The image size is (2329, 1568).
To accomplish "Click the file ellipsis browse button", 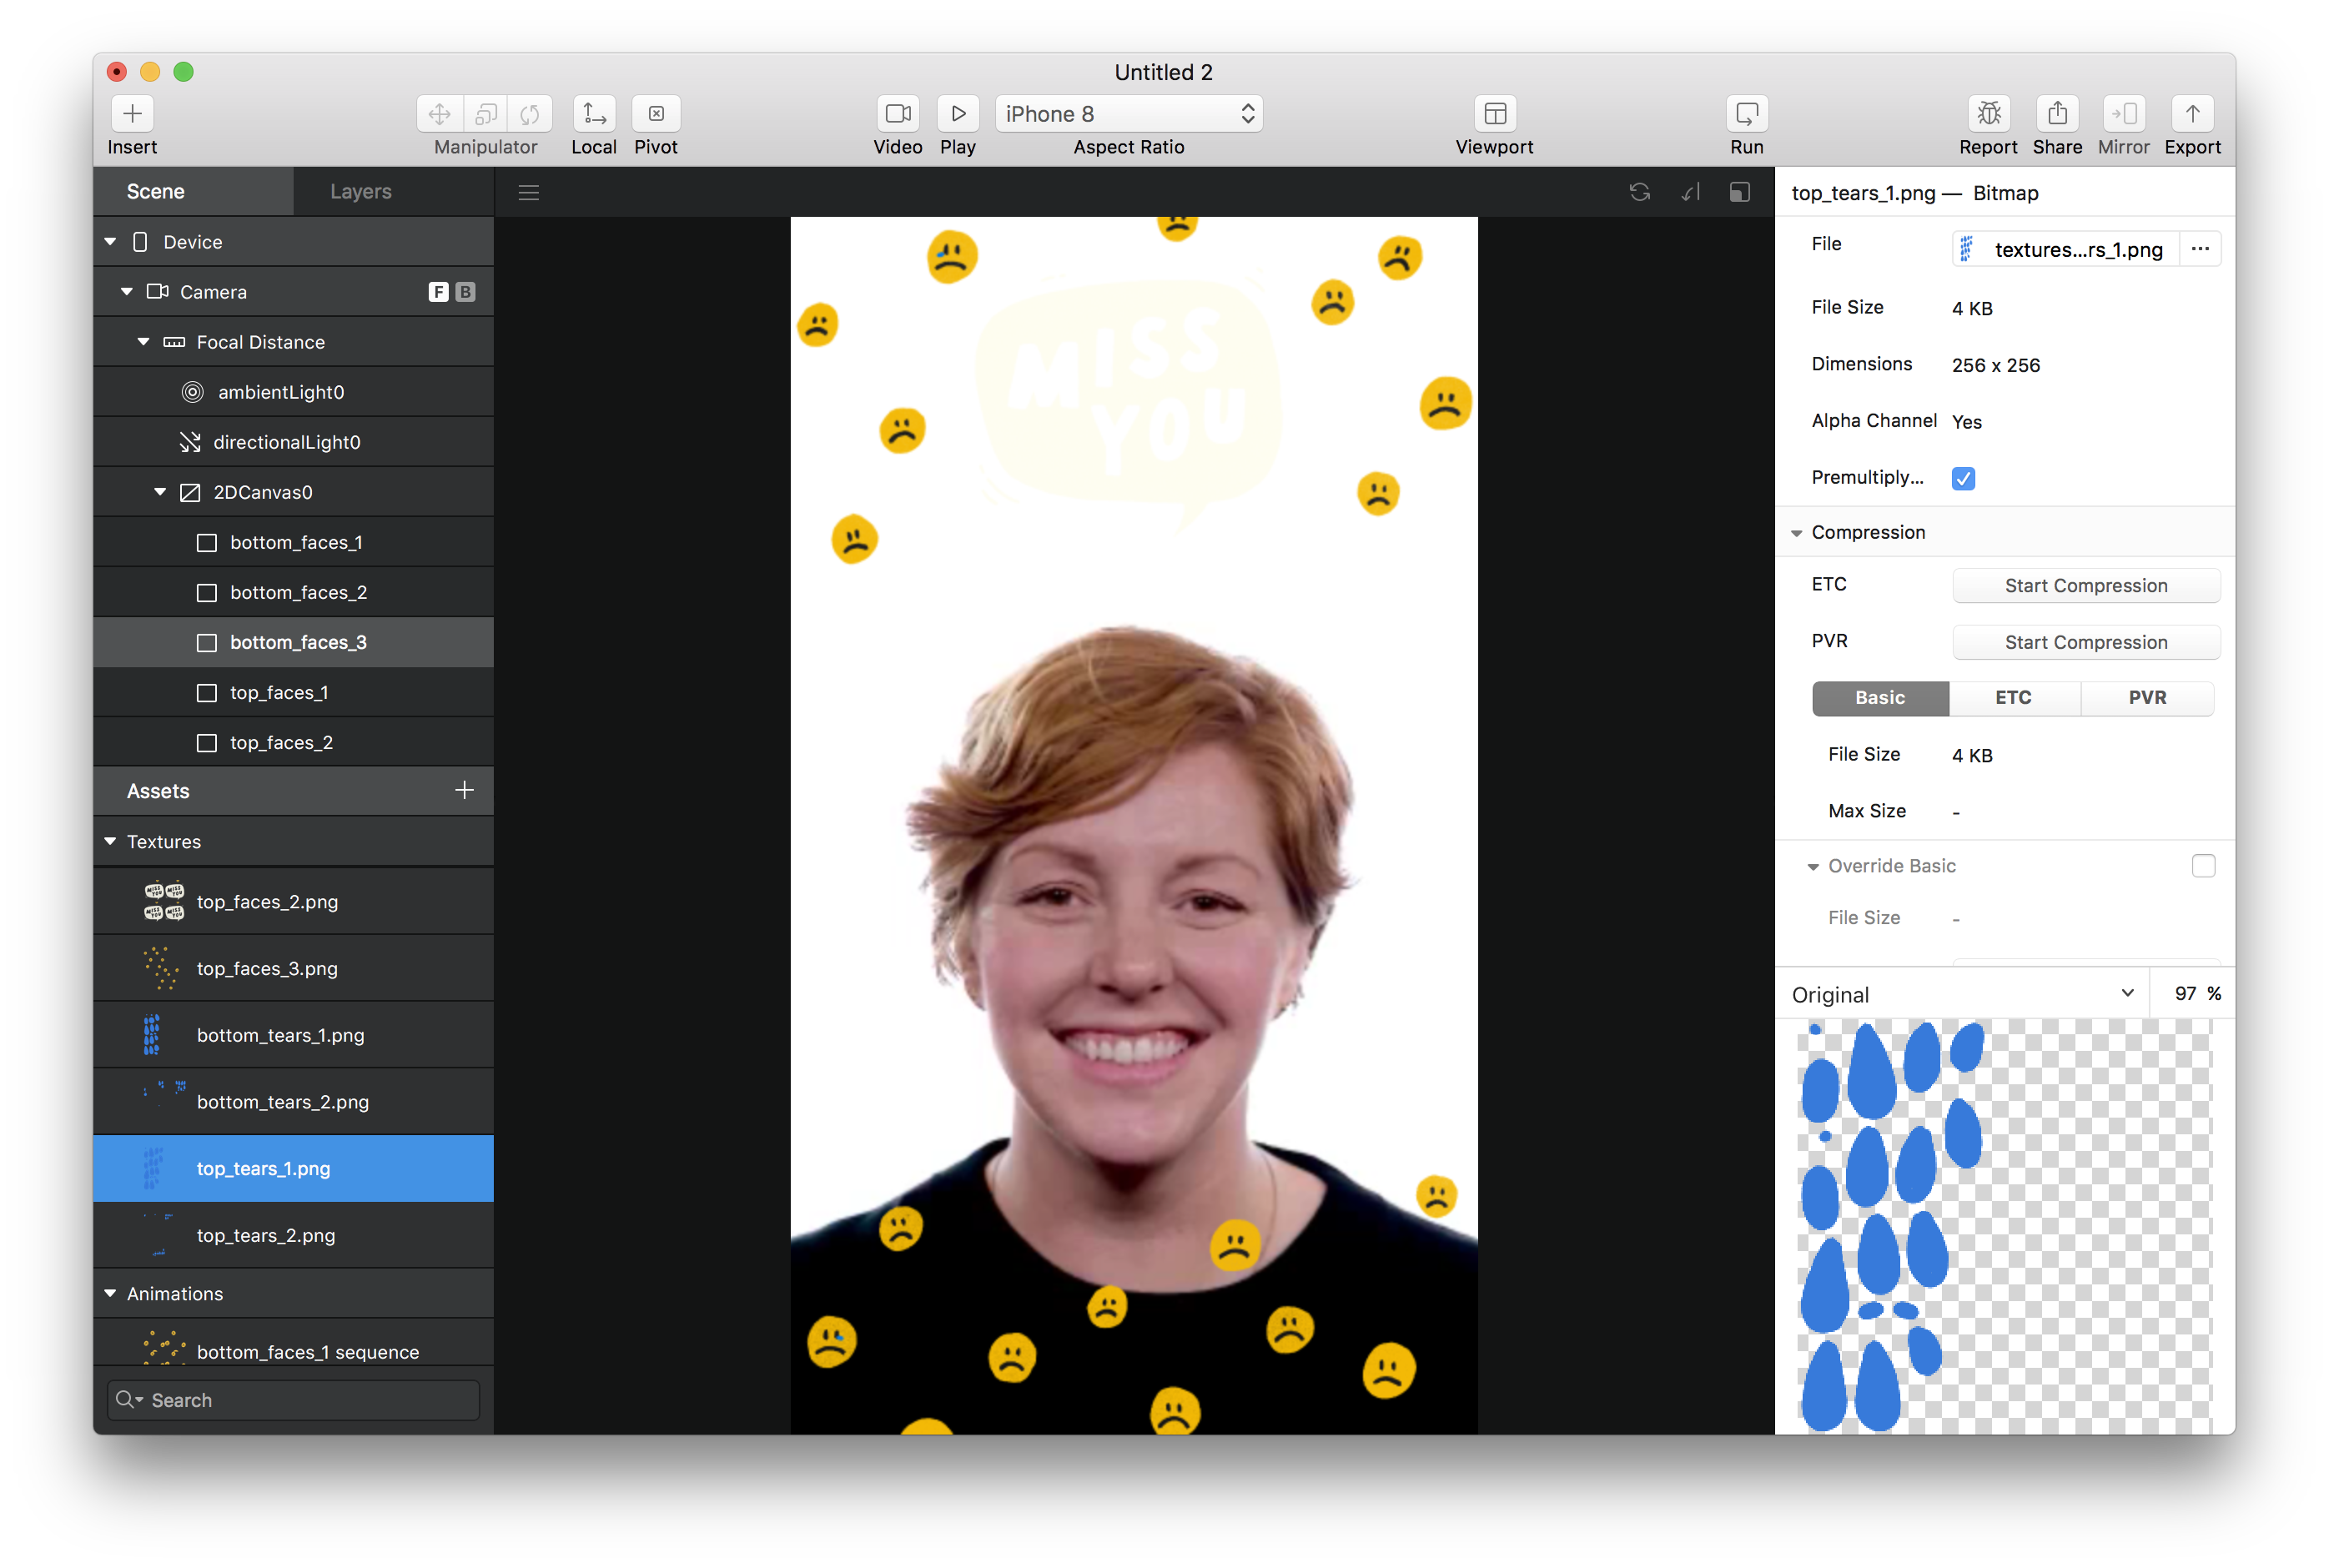I will click(x=2200, y=249).
